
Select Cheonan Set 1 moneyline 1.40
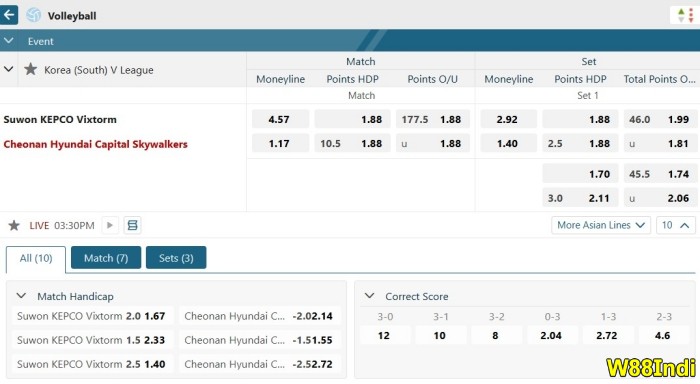[508, 143]
